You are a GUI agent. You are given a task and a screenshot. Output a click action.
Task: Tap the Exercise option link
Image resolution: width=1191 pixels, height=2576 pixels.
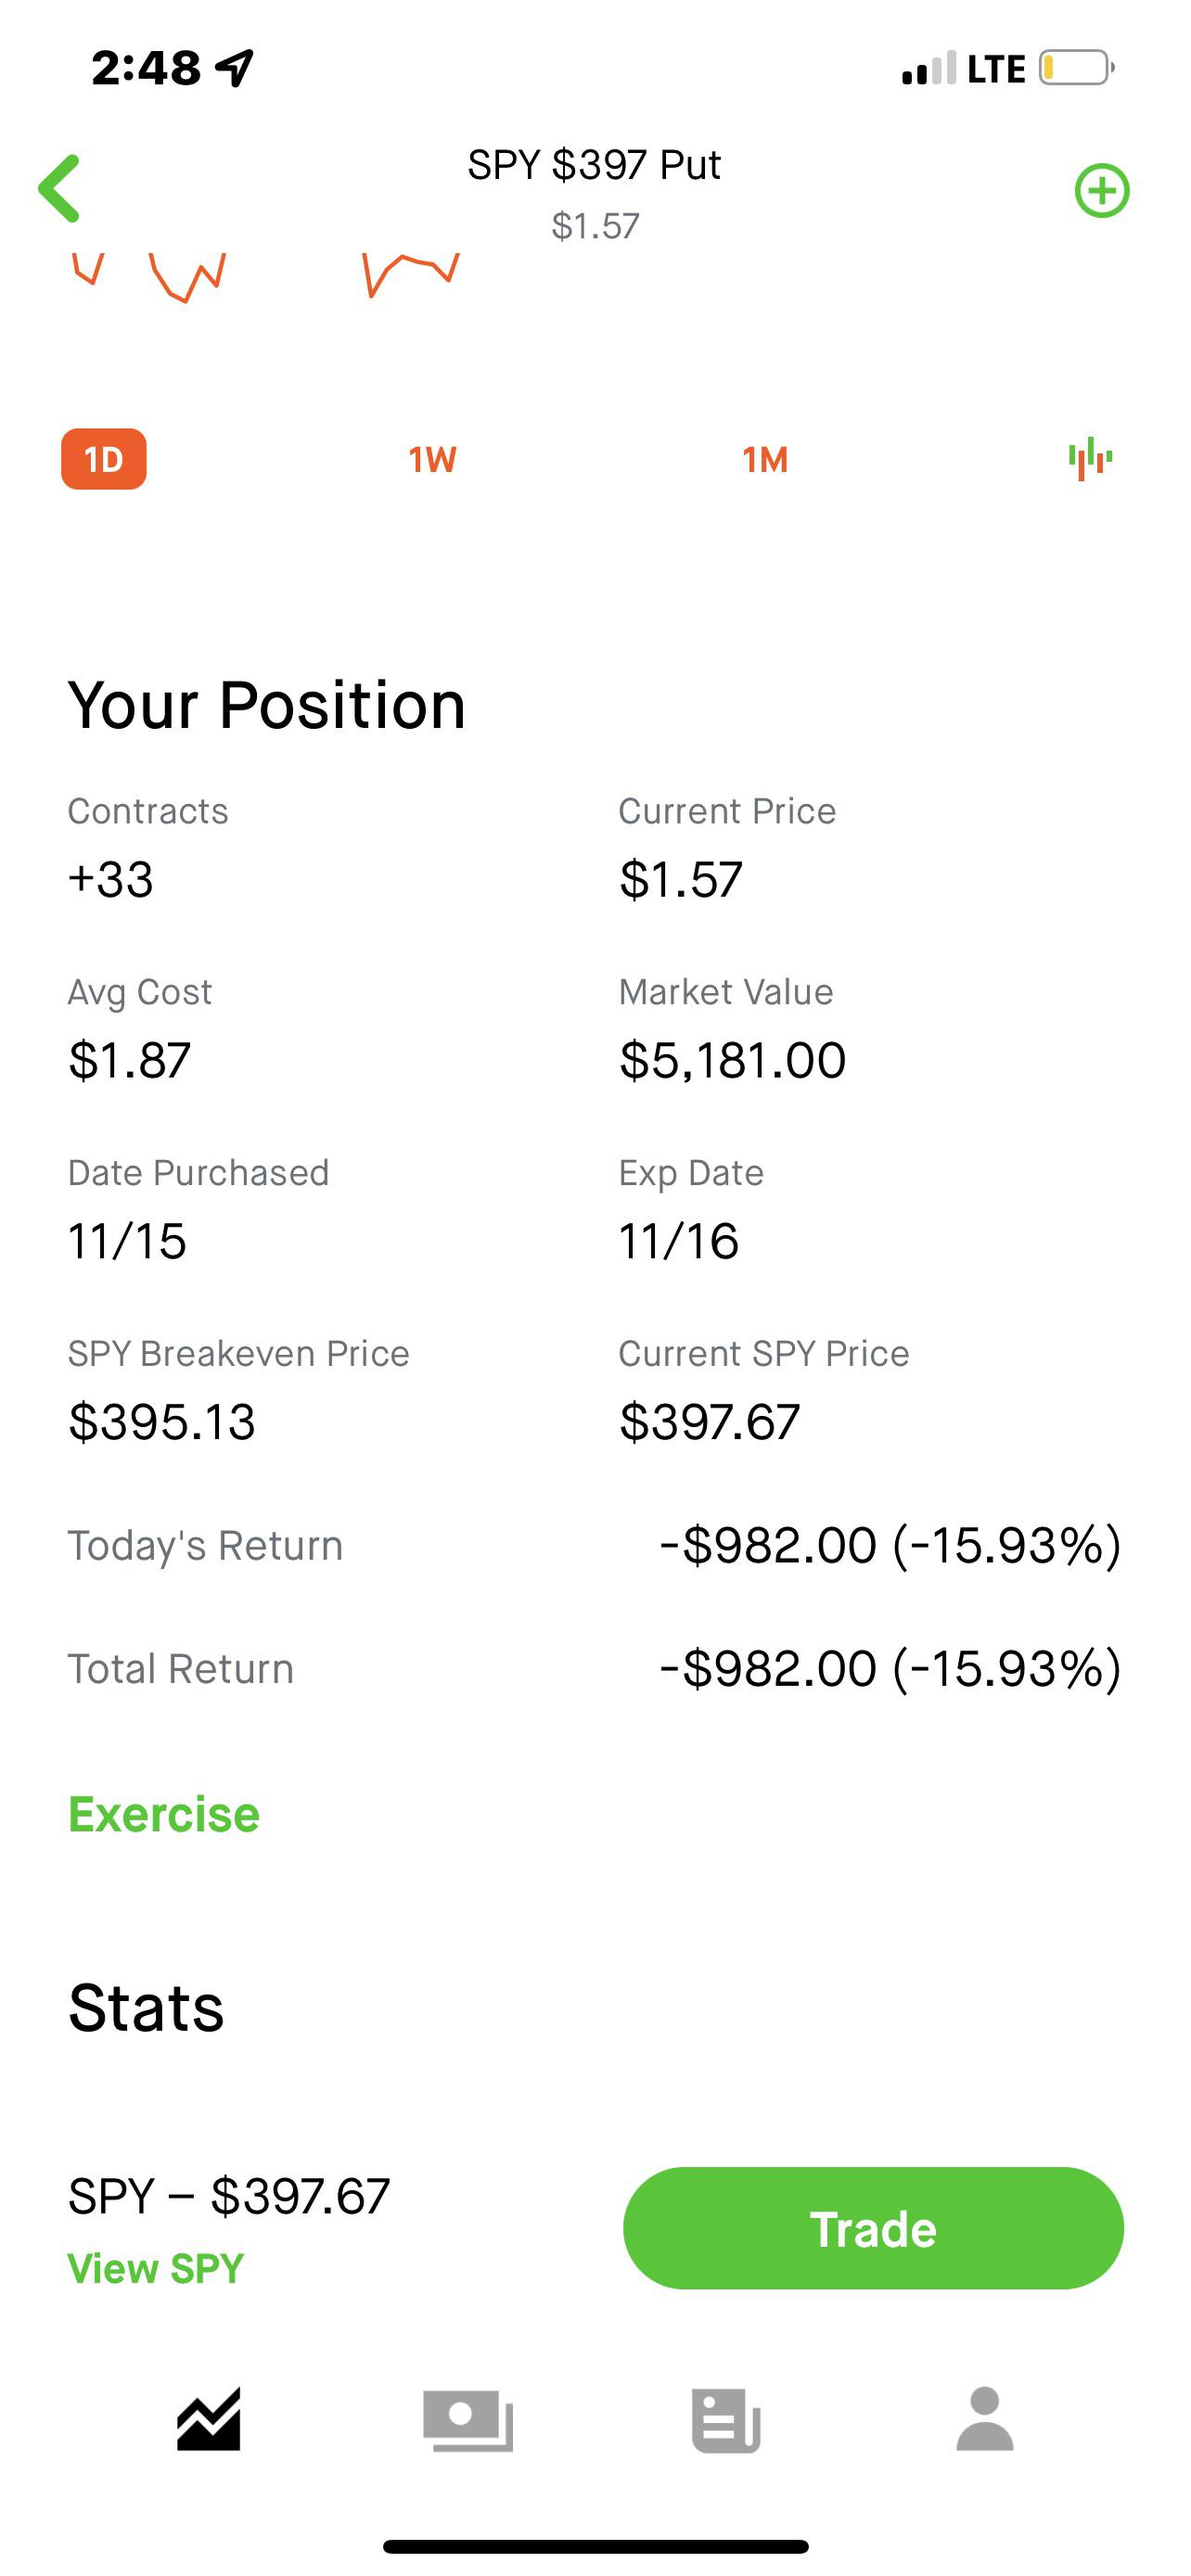point(164,1814)
